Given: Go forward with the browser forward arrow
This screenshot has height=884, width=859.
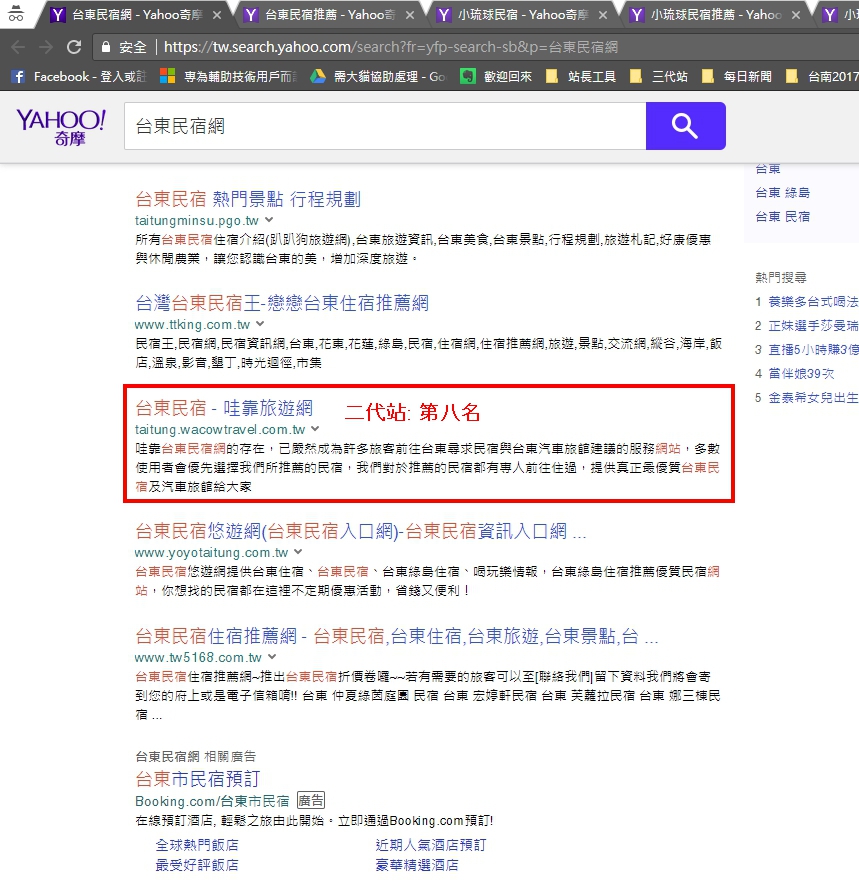Looking at the screenshot, I should tap(46, 47).
